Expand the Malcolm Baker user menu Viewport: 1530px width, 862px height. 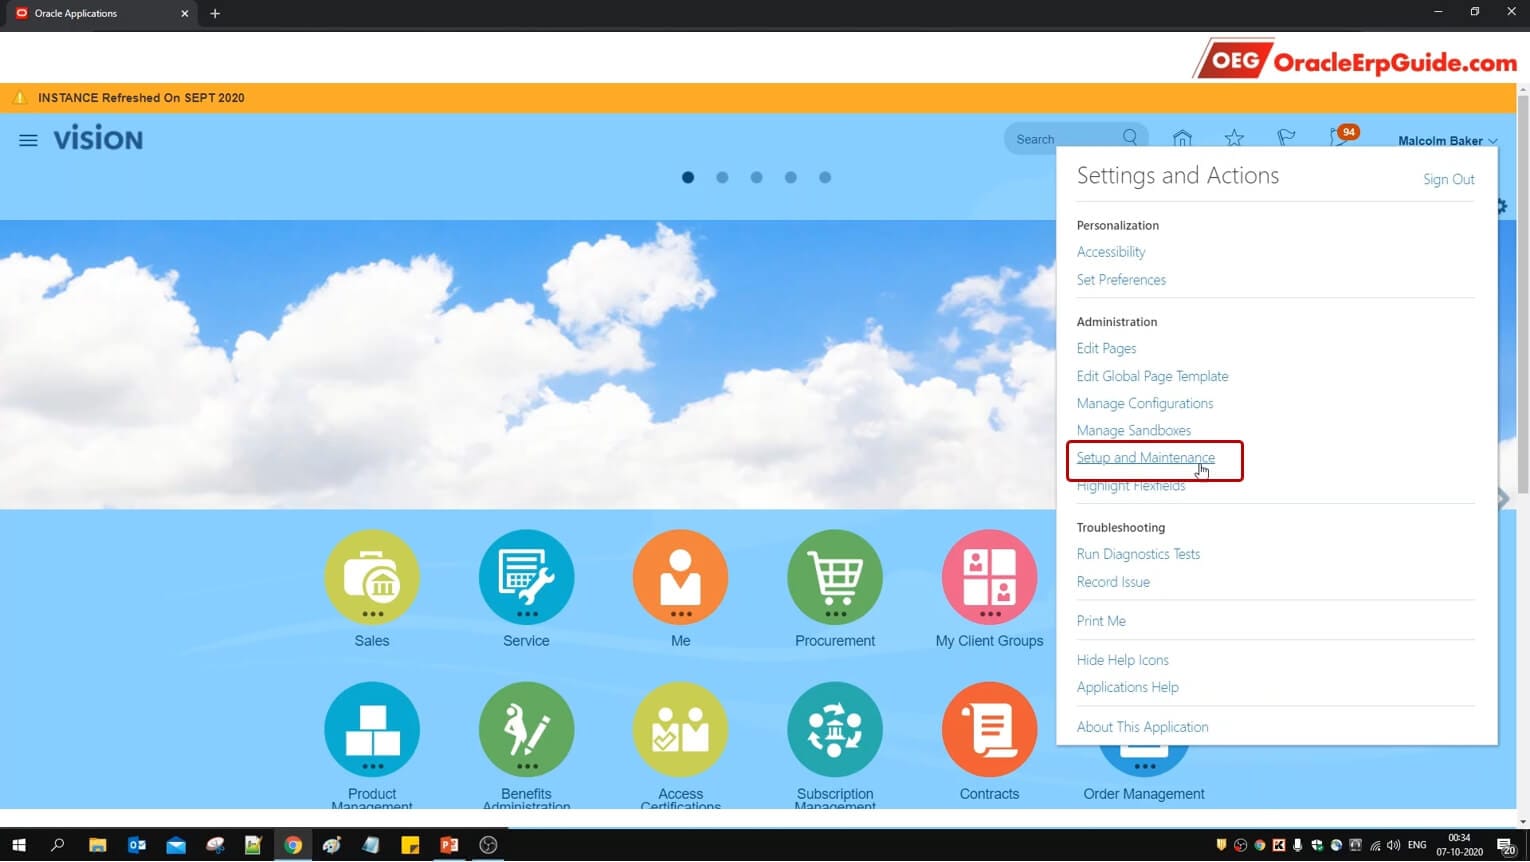click(1447, 141)
